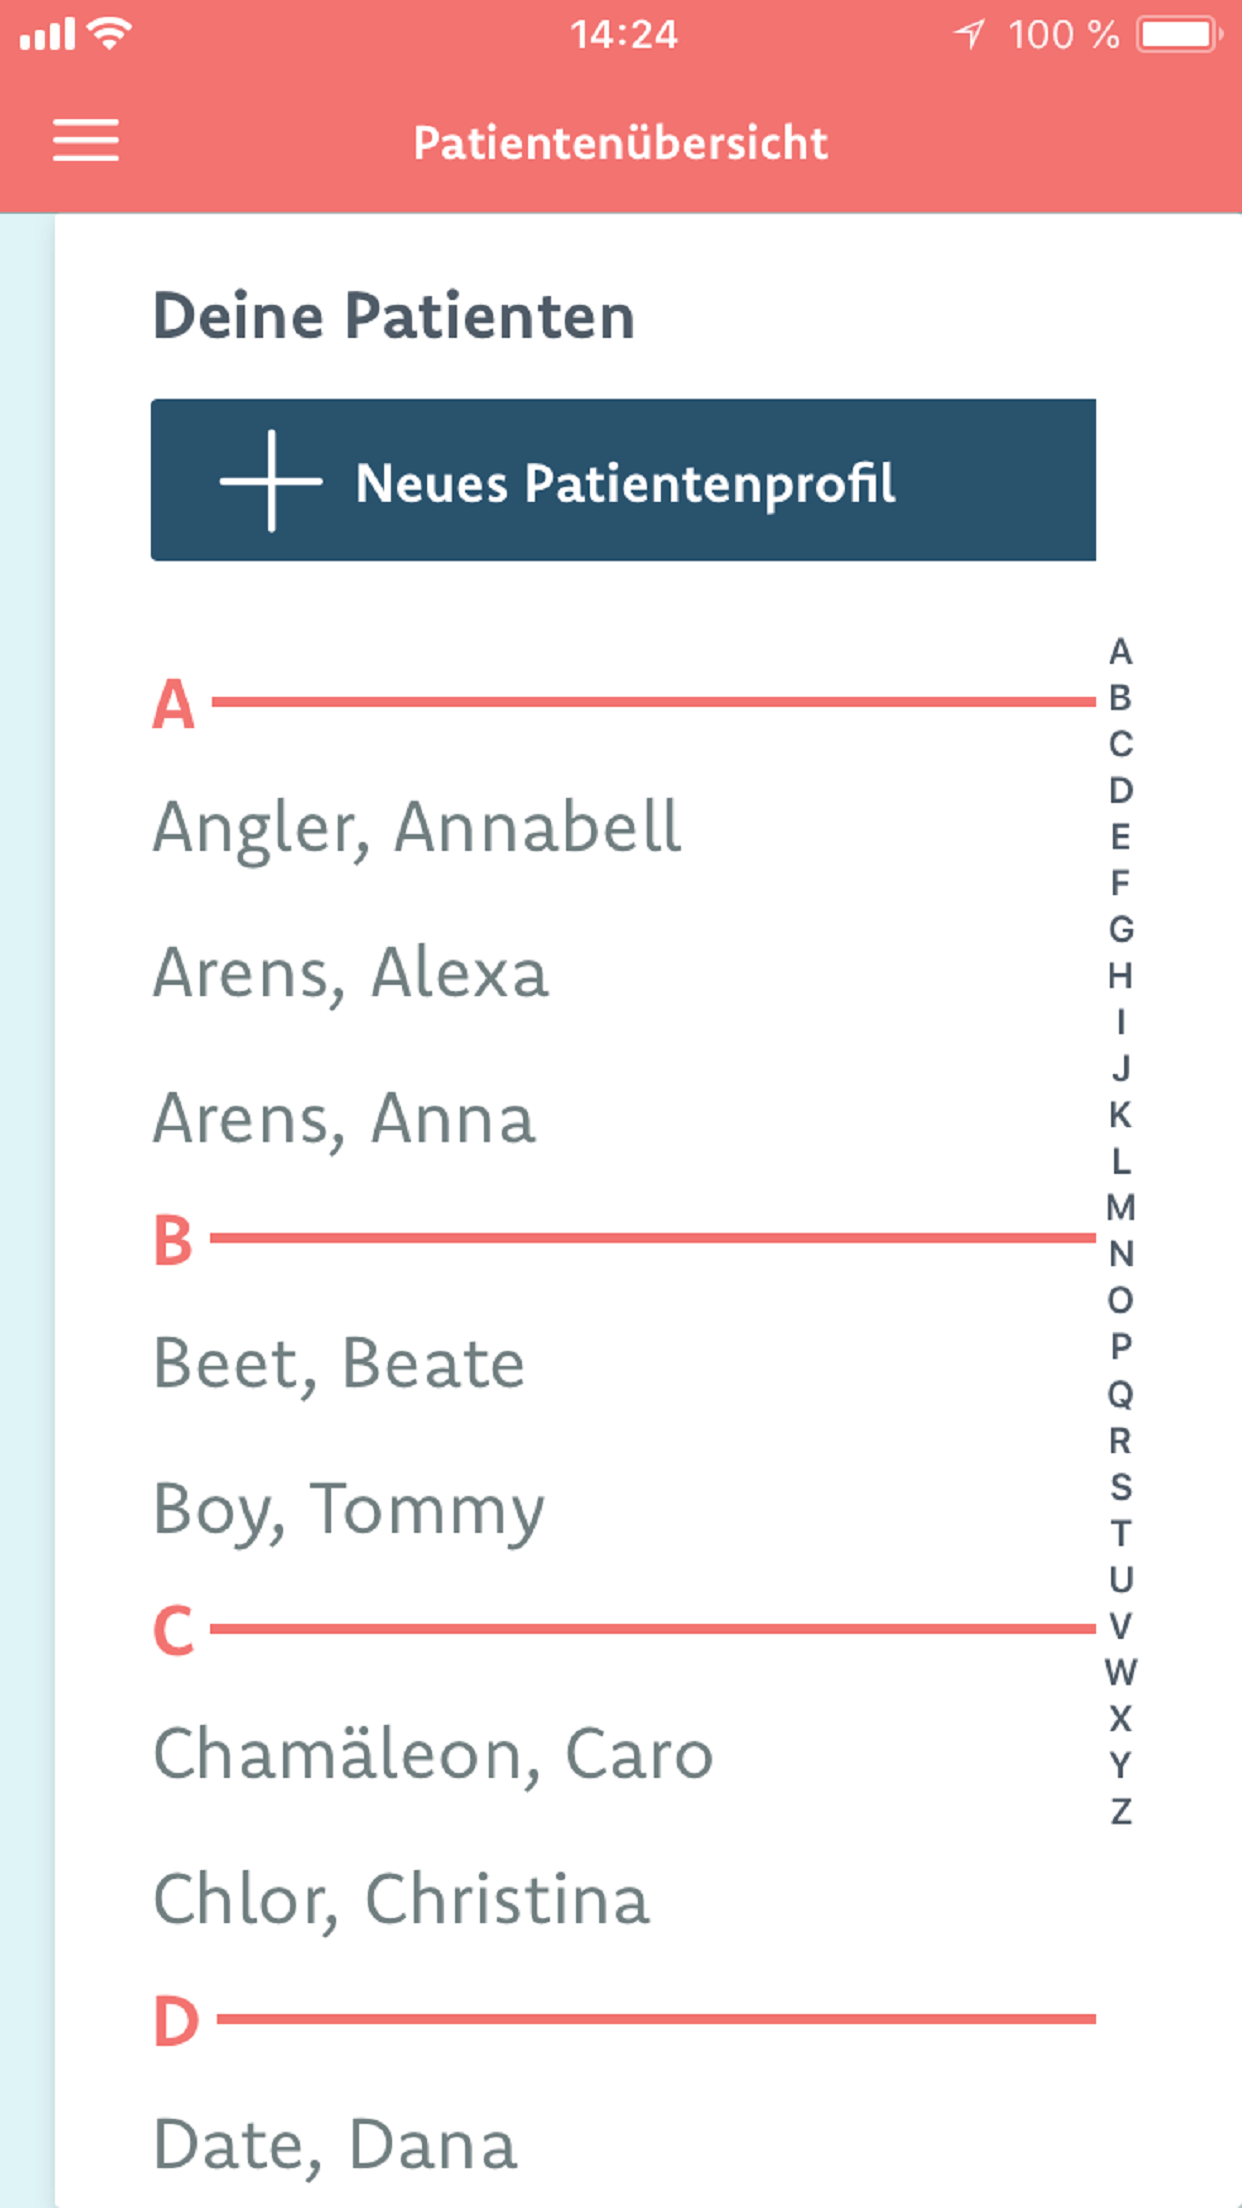Tap the location arrow status icon
This screenshot has width=1242, height=2208.
(968, 35)
